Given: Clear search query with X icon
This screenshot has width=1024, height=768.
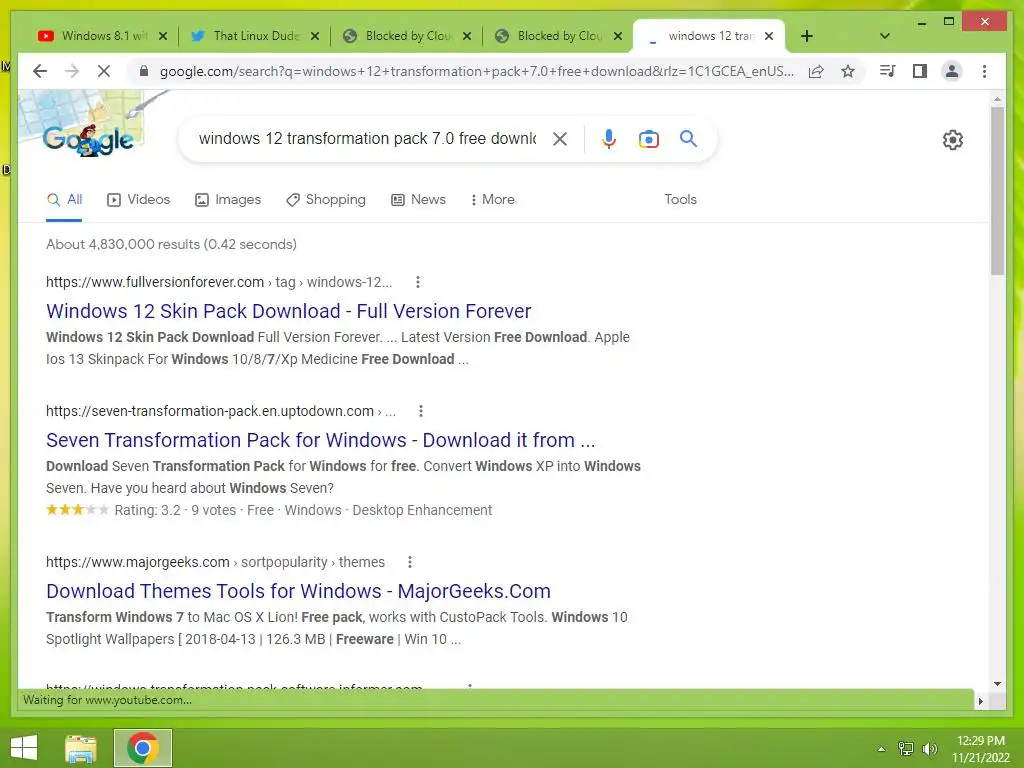Looking at the screenshot, I should 560,138.
